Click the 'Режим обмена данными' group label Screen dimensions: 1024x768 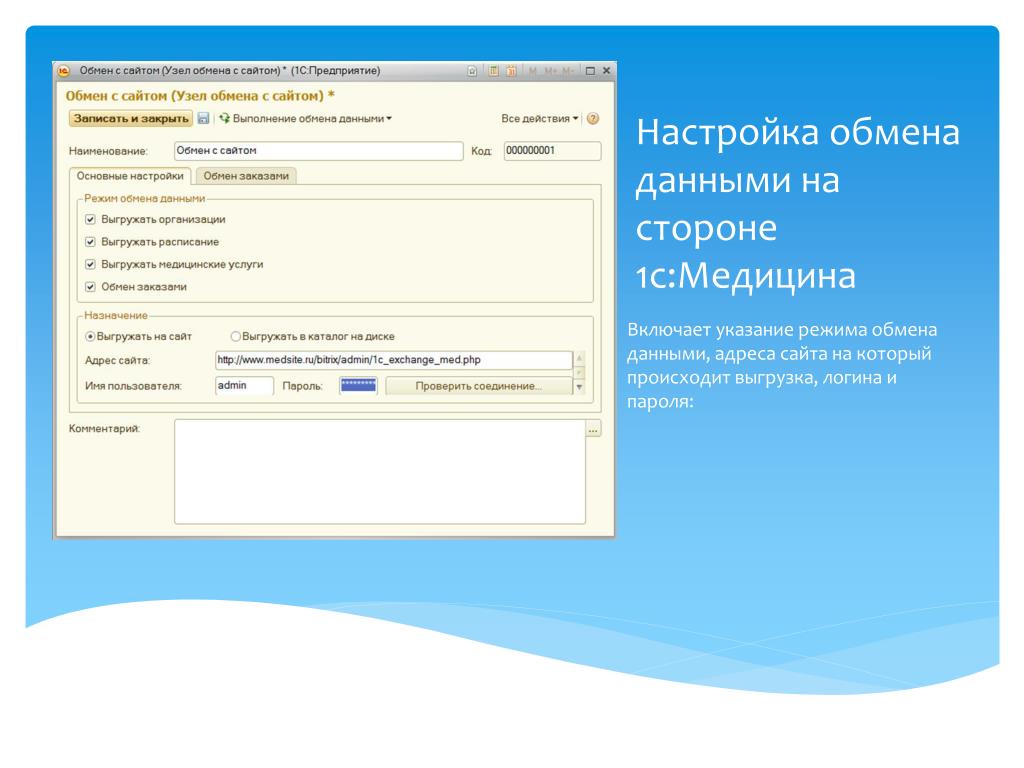coord(144,199)
